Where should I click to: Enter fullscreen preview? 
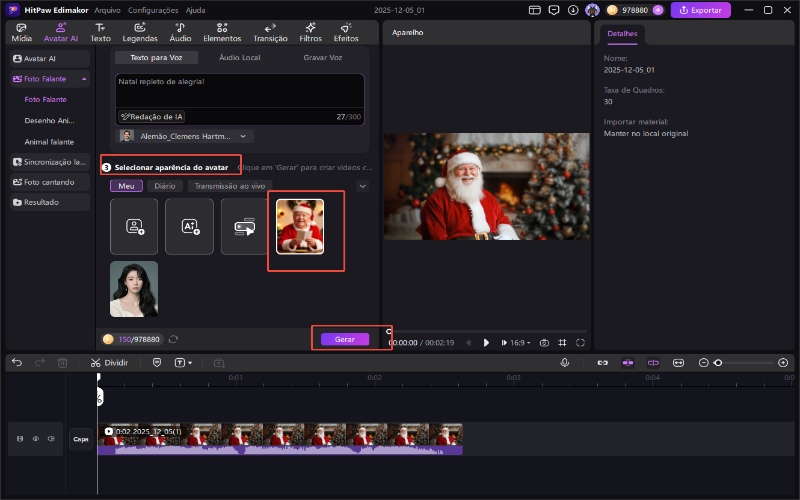580,343
